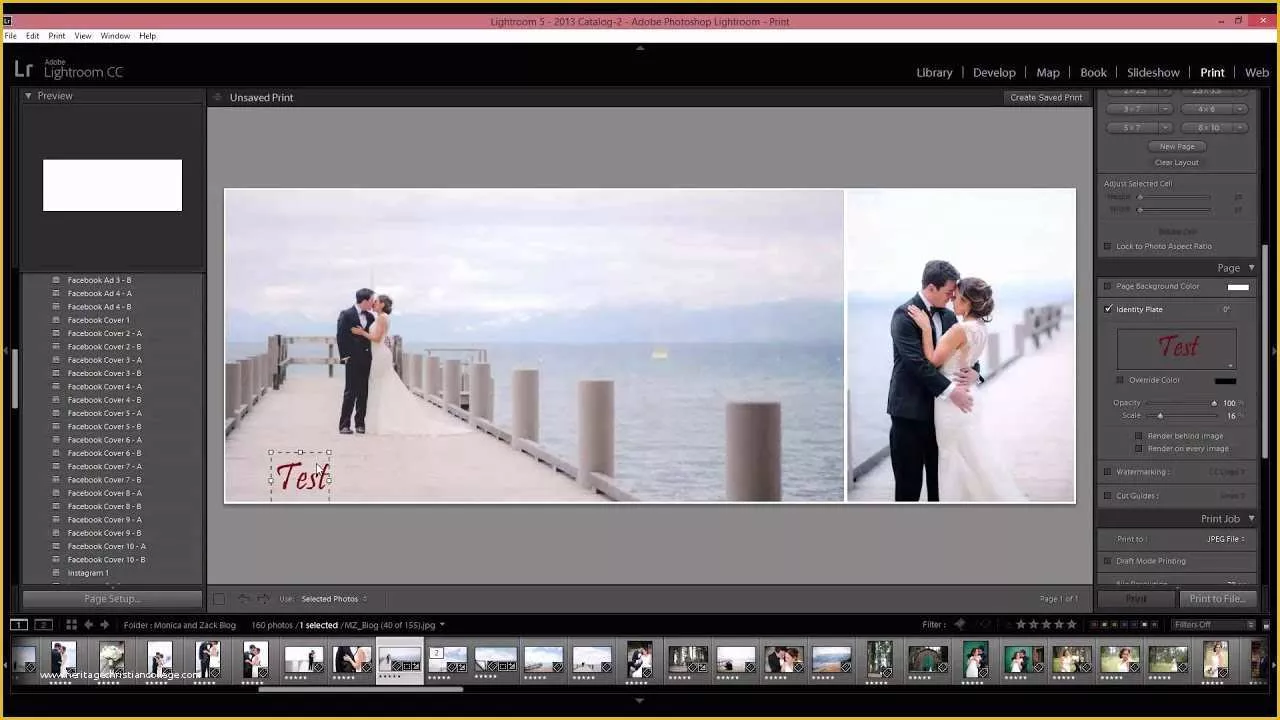Click the Page Setup button
This screenshot has width=1280, height=720.
click(x=112, y=599)
